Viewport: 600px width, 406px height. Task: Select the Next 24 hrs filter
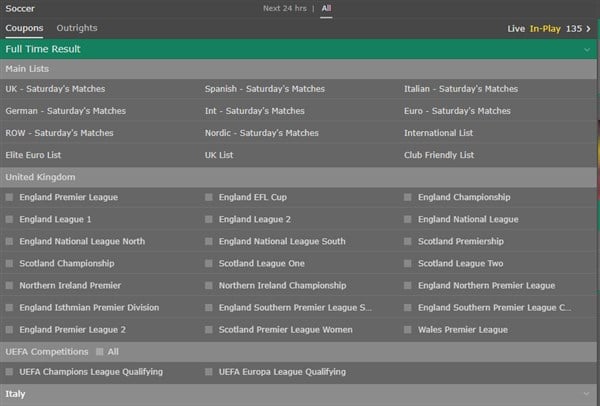point(285,8)
